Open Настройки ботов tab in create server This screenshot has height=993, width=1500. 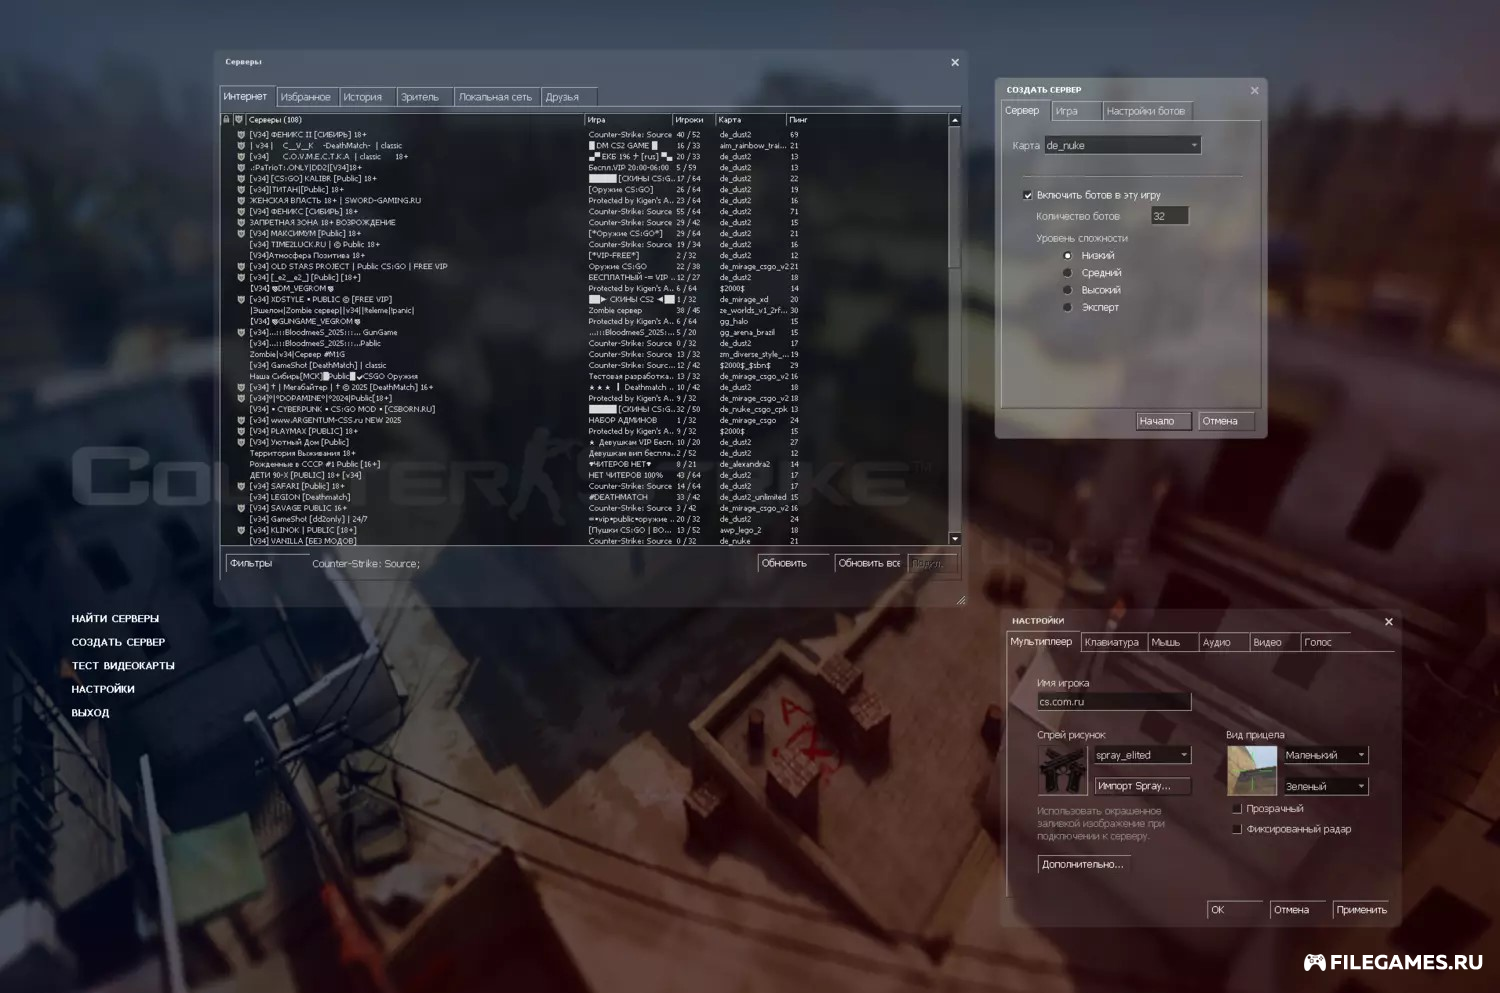click(x=1146, y=111)
